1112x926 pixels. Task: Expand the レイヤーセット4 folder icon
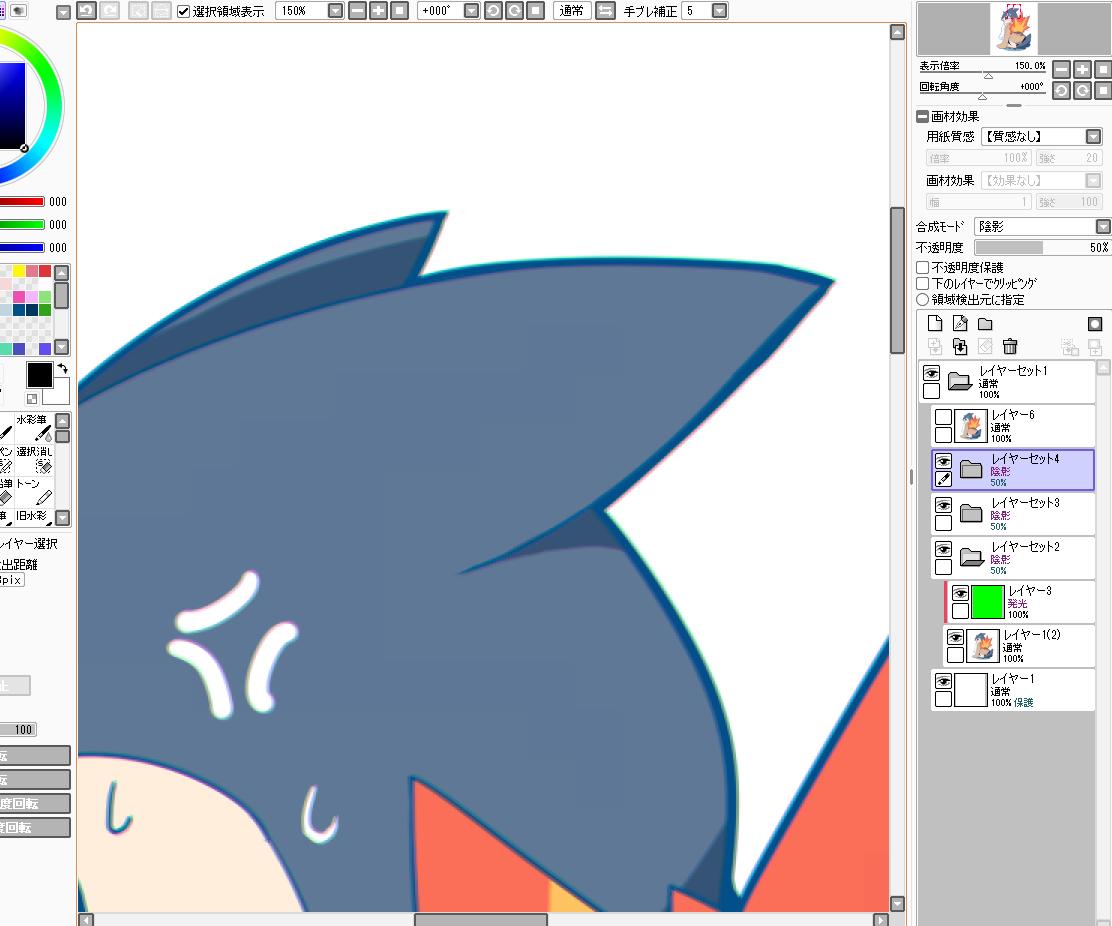point(971,469)
